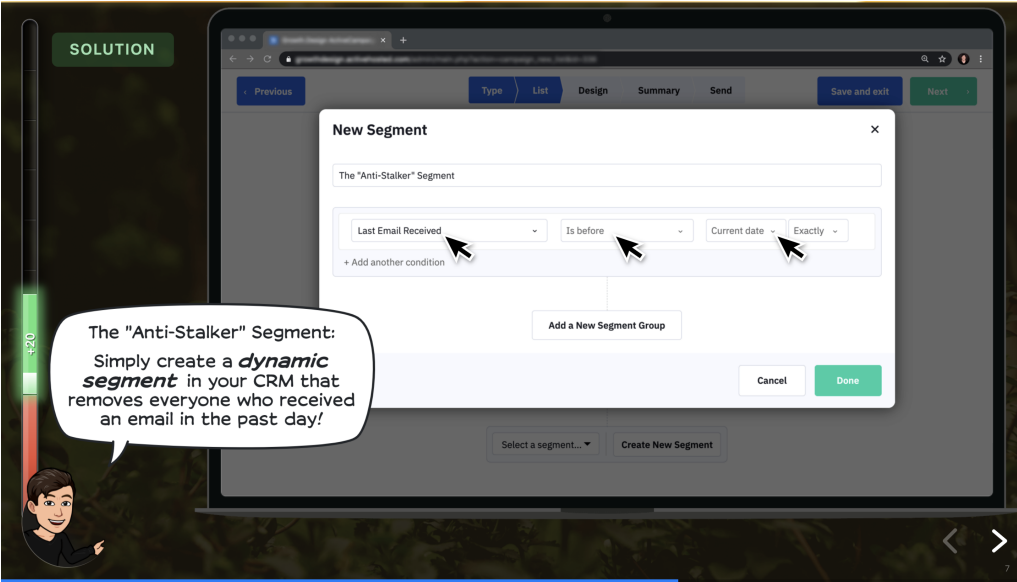Cancel the New Segment dialog
Image resolution: width=1017 pixels, height=582 pixels.
(x=772, y=380)
